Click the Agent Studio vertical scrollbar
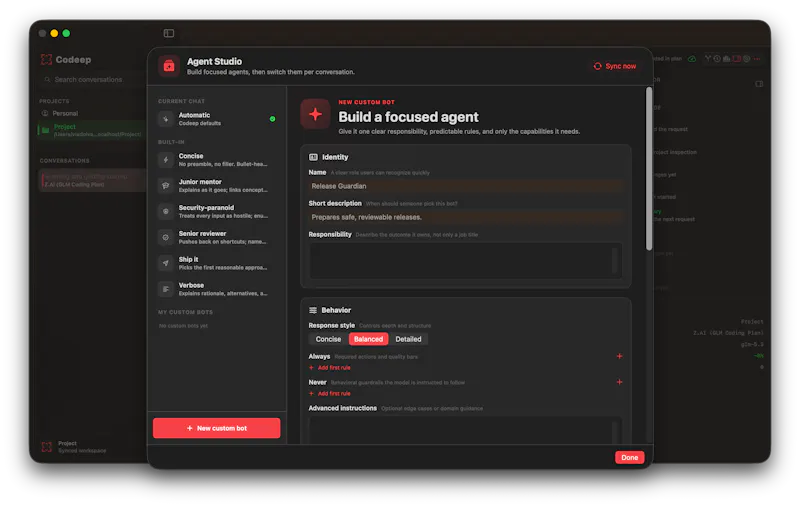This screenshot has height=508, width=800. 649,169
